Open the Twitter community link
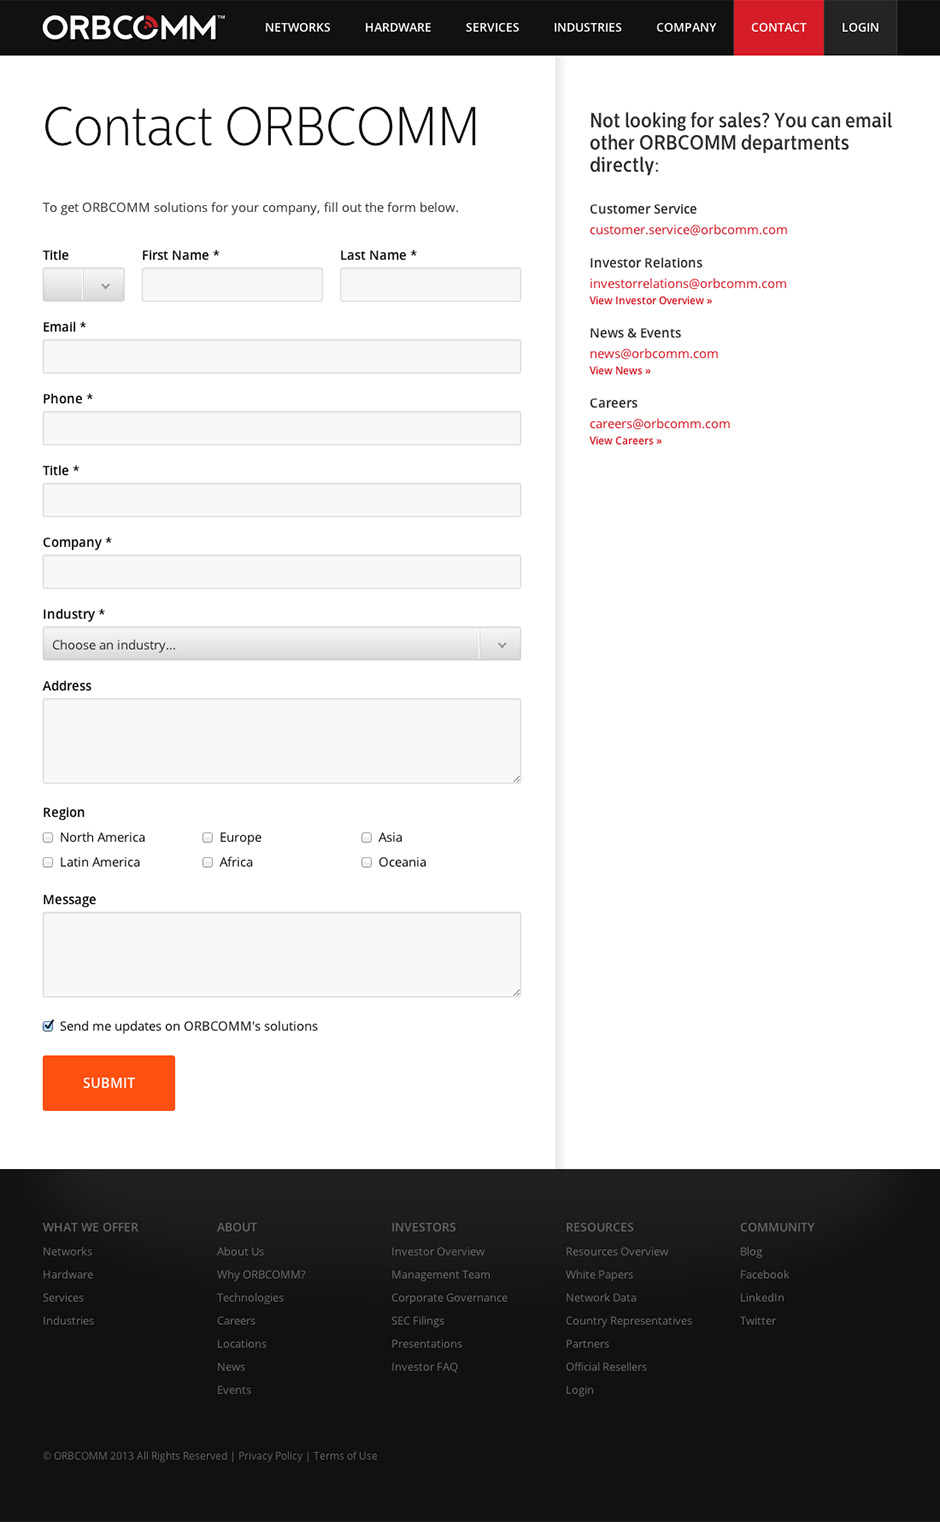 (758, 1321)
